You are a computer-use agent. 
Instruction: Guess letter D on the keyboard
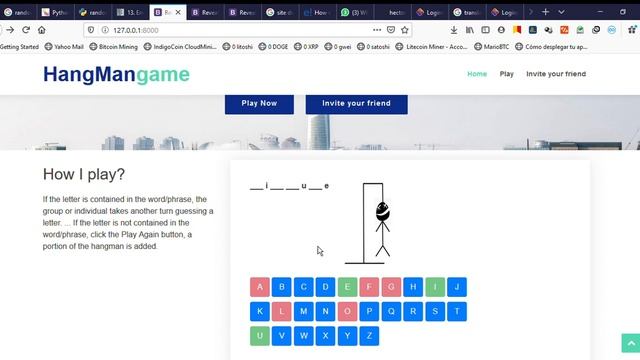coord(325,287)
